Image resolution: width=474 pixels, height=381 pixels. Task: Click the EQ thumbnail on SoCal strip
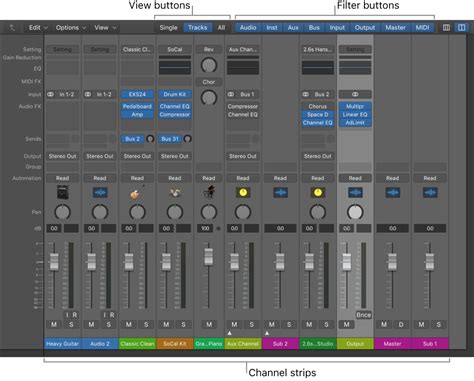click(175, 68)
